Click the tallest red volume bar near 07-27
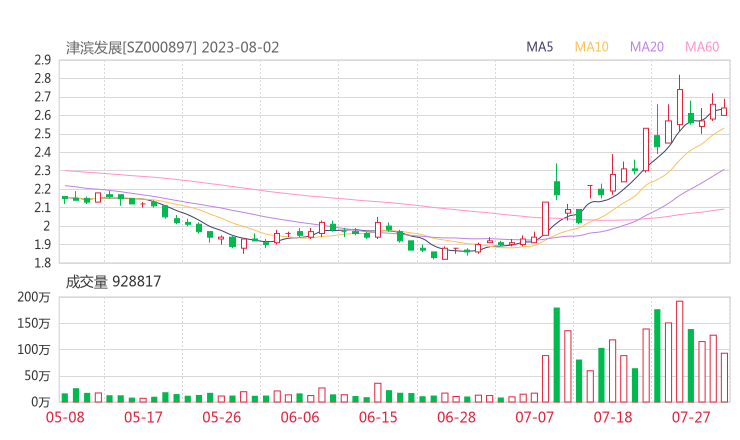The width and height of the screenshot is (740, 440). pyautogui.click(x=680, y=352)
